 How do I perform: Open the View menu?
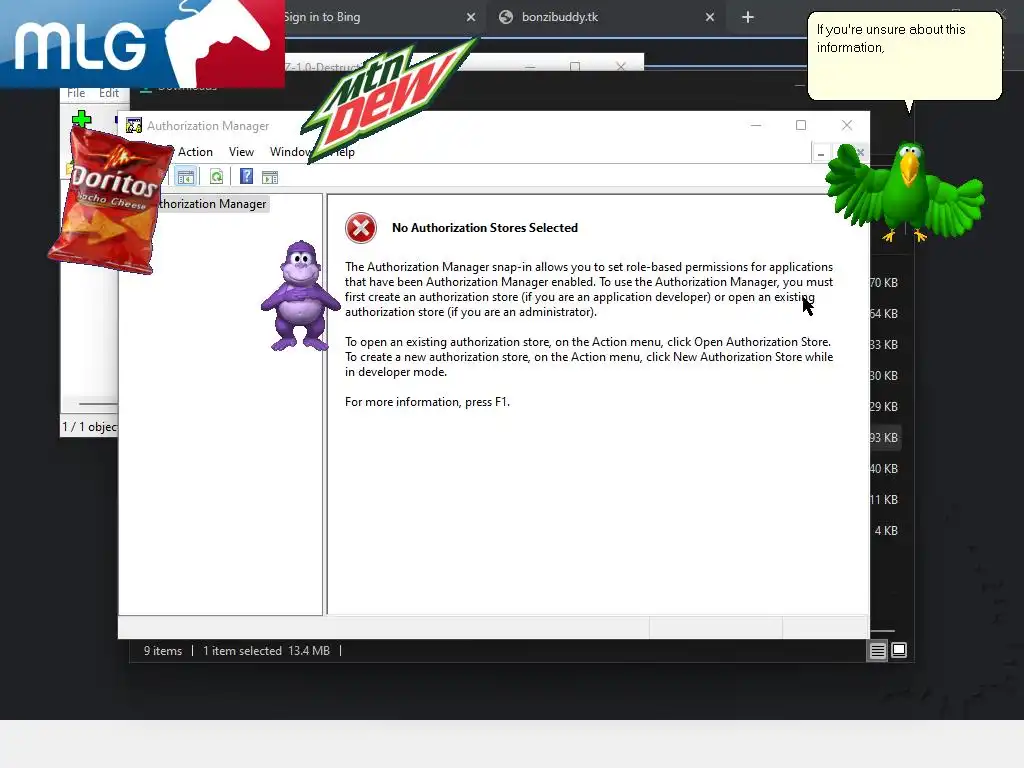pos(241,152)
